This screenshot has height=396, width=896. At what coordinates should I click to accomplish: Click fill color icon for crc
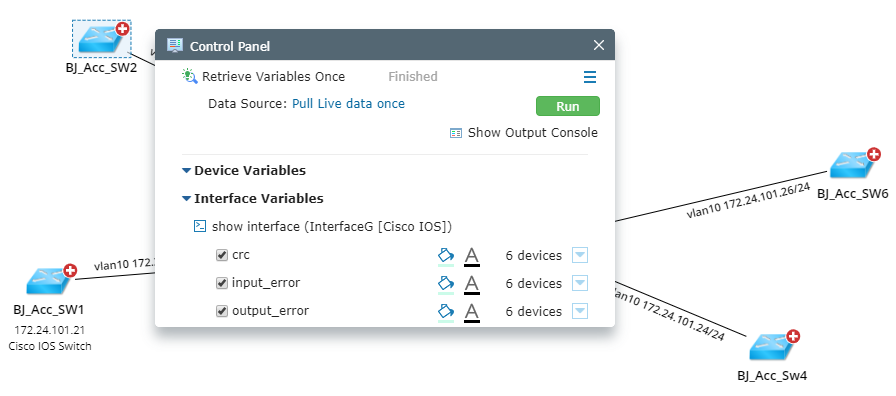(x=446, y=256)
